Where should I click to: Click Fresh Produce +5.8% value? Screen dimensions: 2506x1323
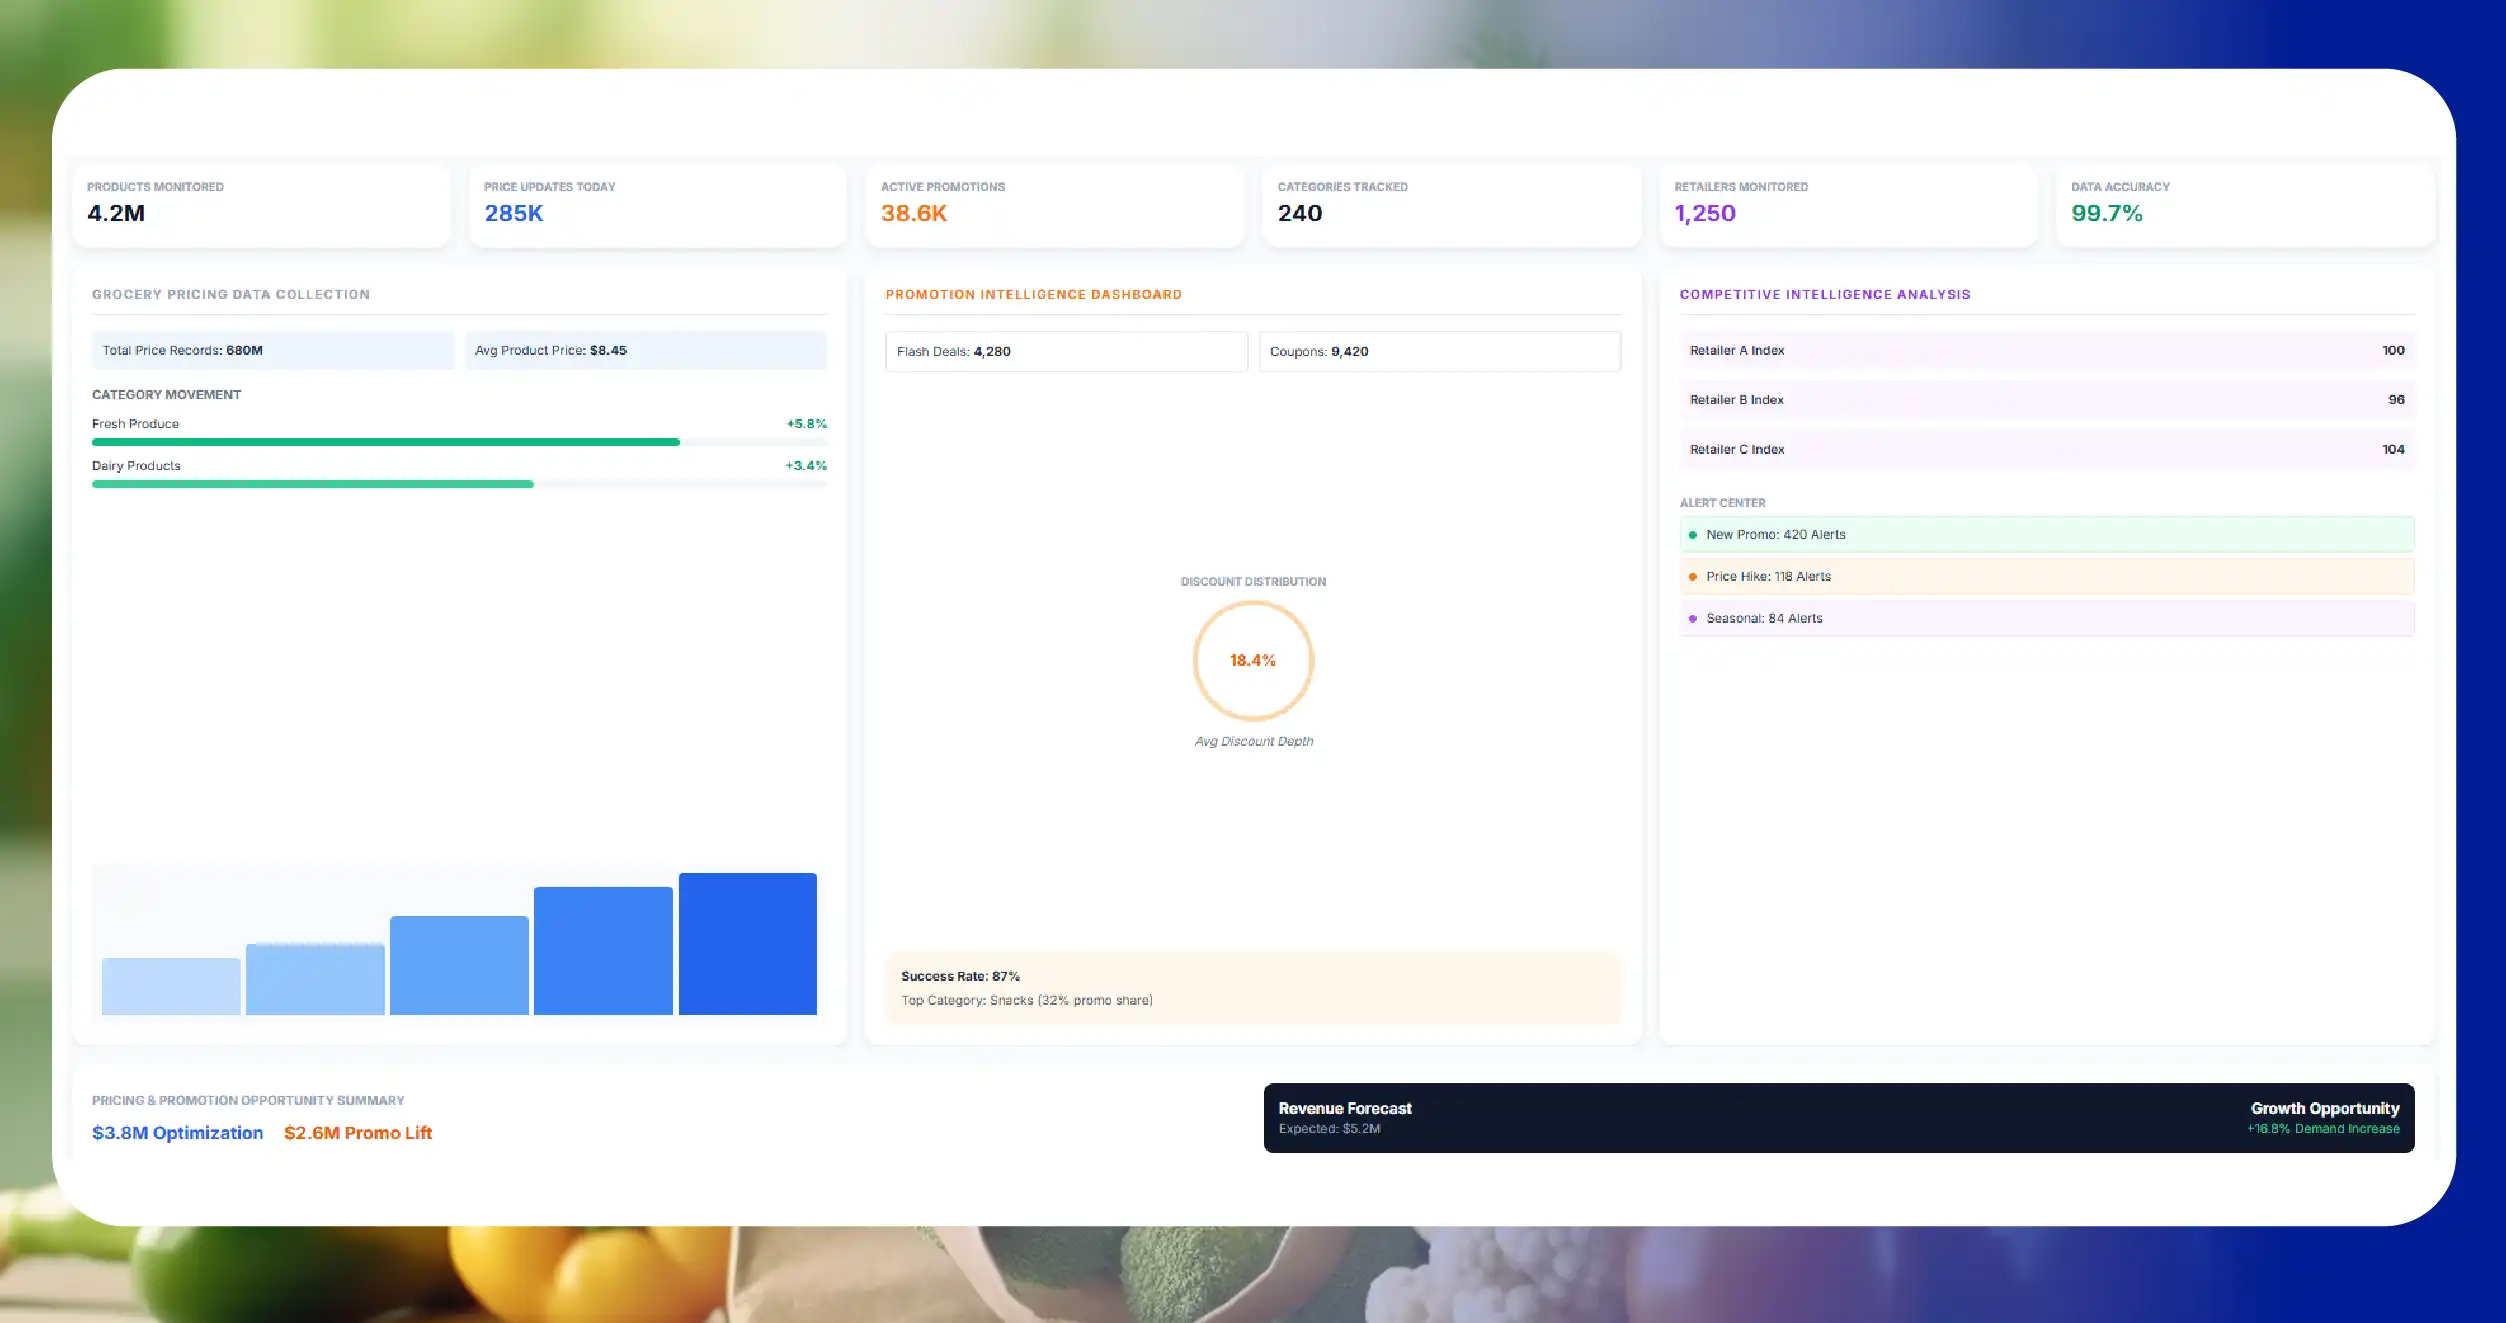(x=806, y=423)
